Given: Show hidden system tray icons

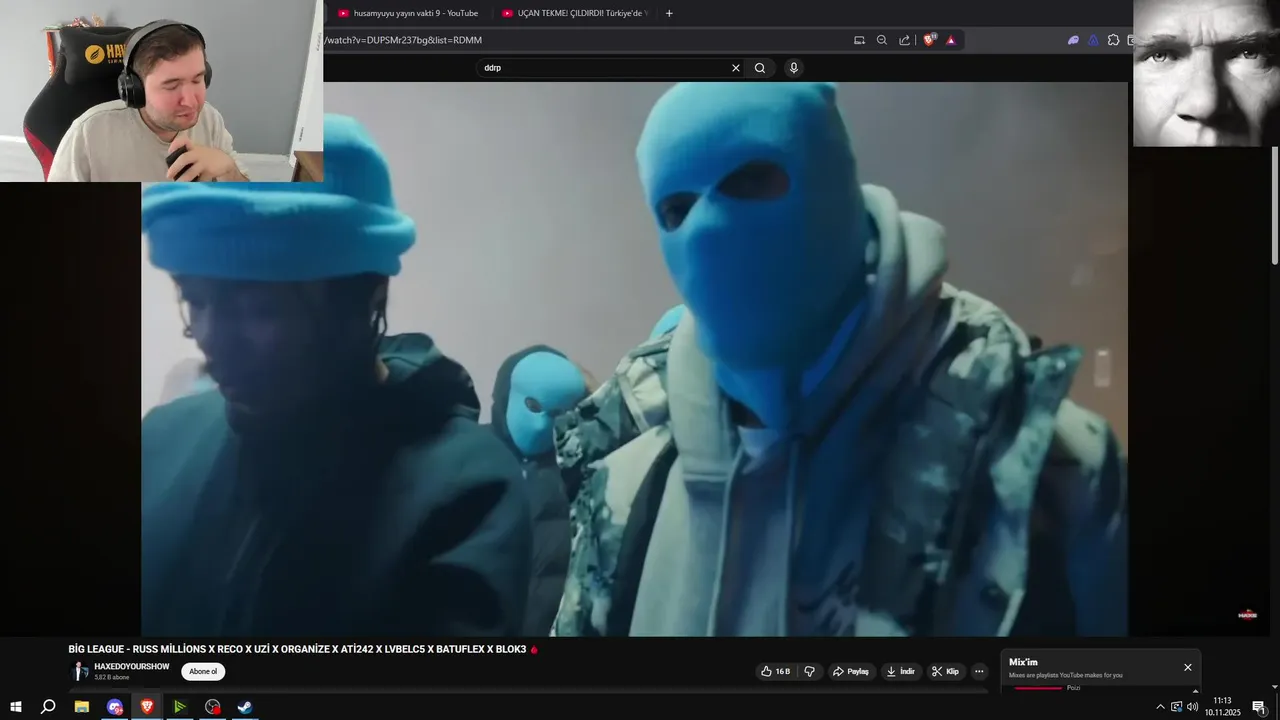Looking at the screenshot, I should pos(1160,707).
